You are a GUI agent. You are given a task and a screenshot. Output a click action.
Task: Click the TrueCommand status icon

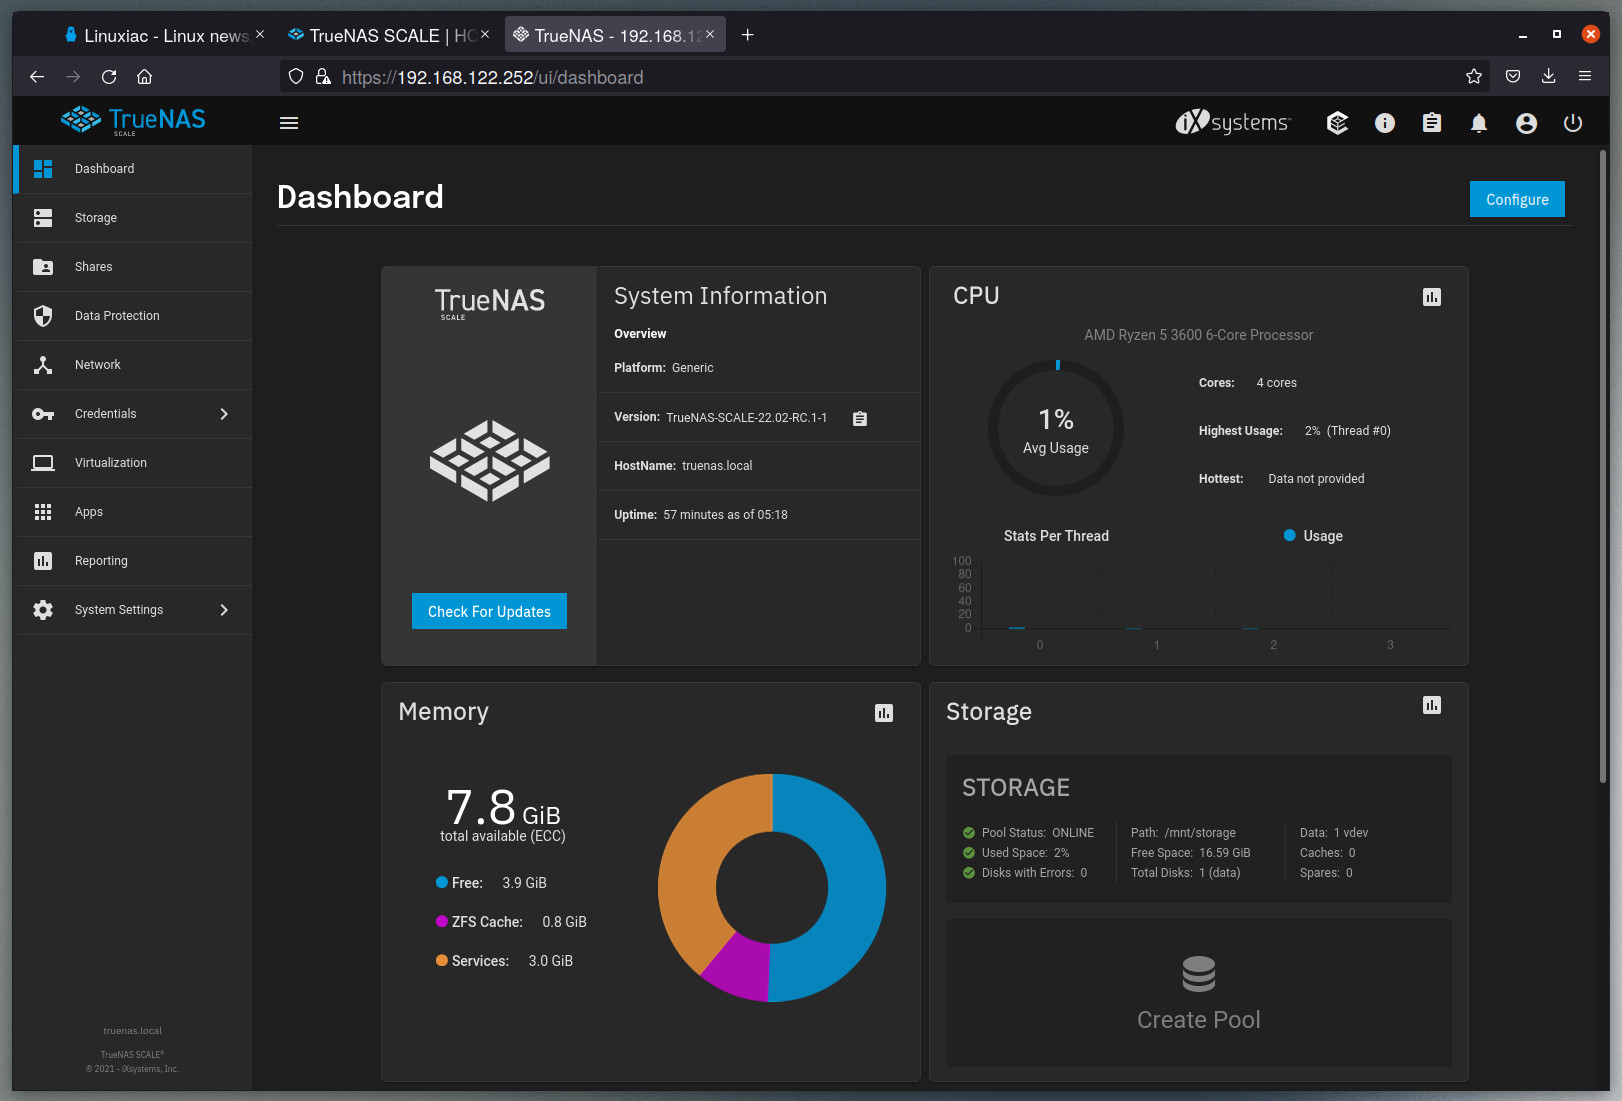[1337, 123]
